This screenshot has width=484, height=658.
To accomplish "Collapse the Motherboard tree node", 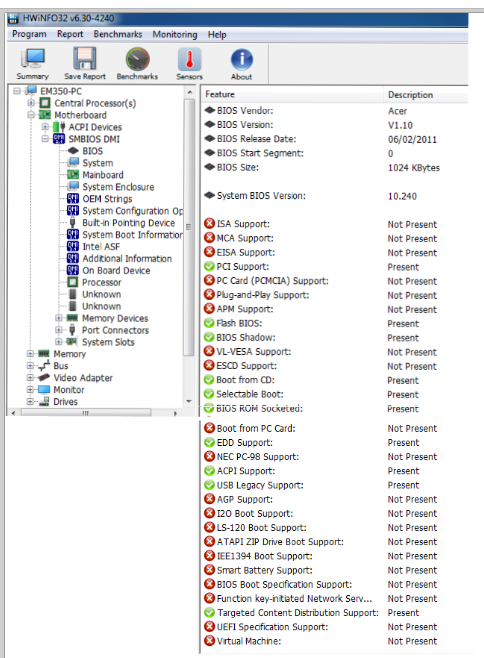I will click(31, 115).
